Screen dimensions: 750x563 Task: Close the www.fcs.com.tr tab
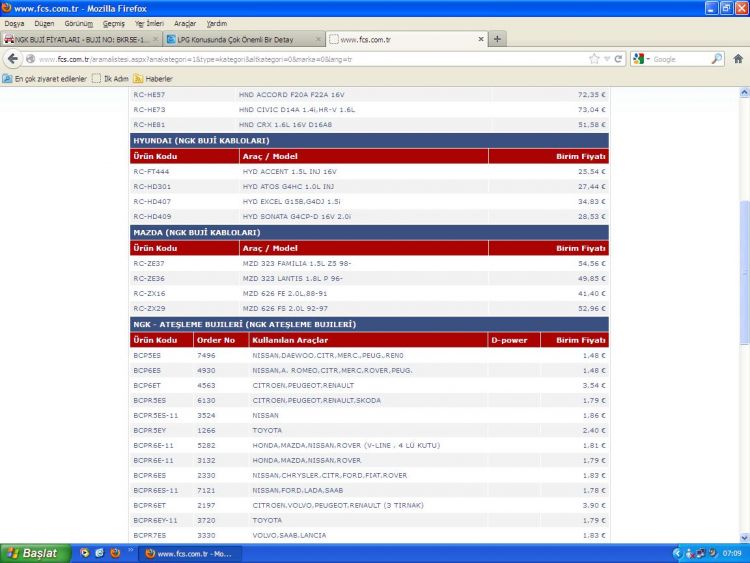point(481,39)
